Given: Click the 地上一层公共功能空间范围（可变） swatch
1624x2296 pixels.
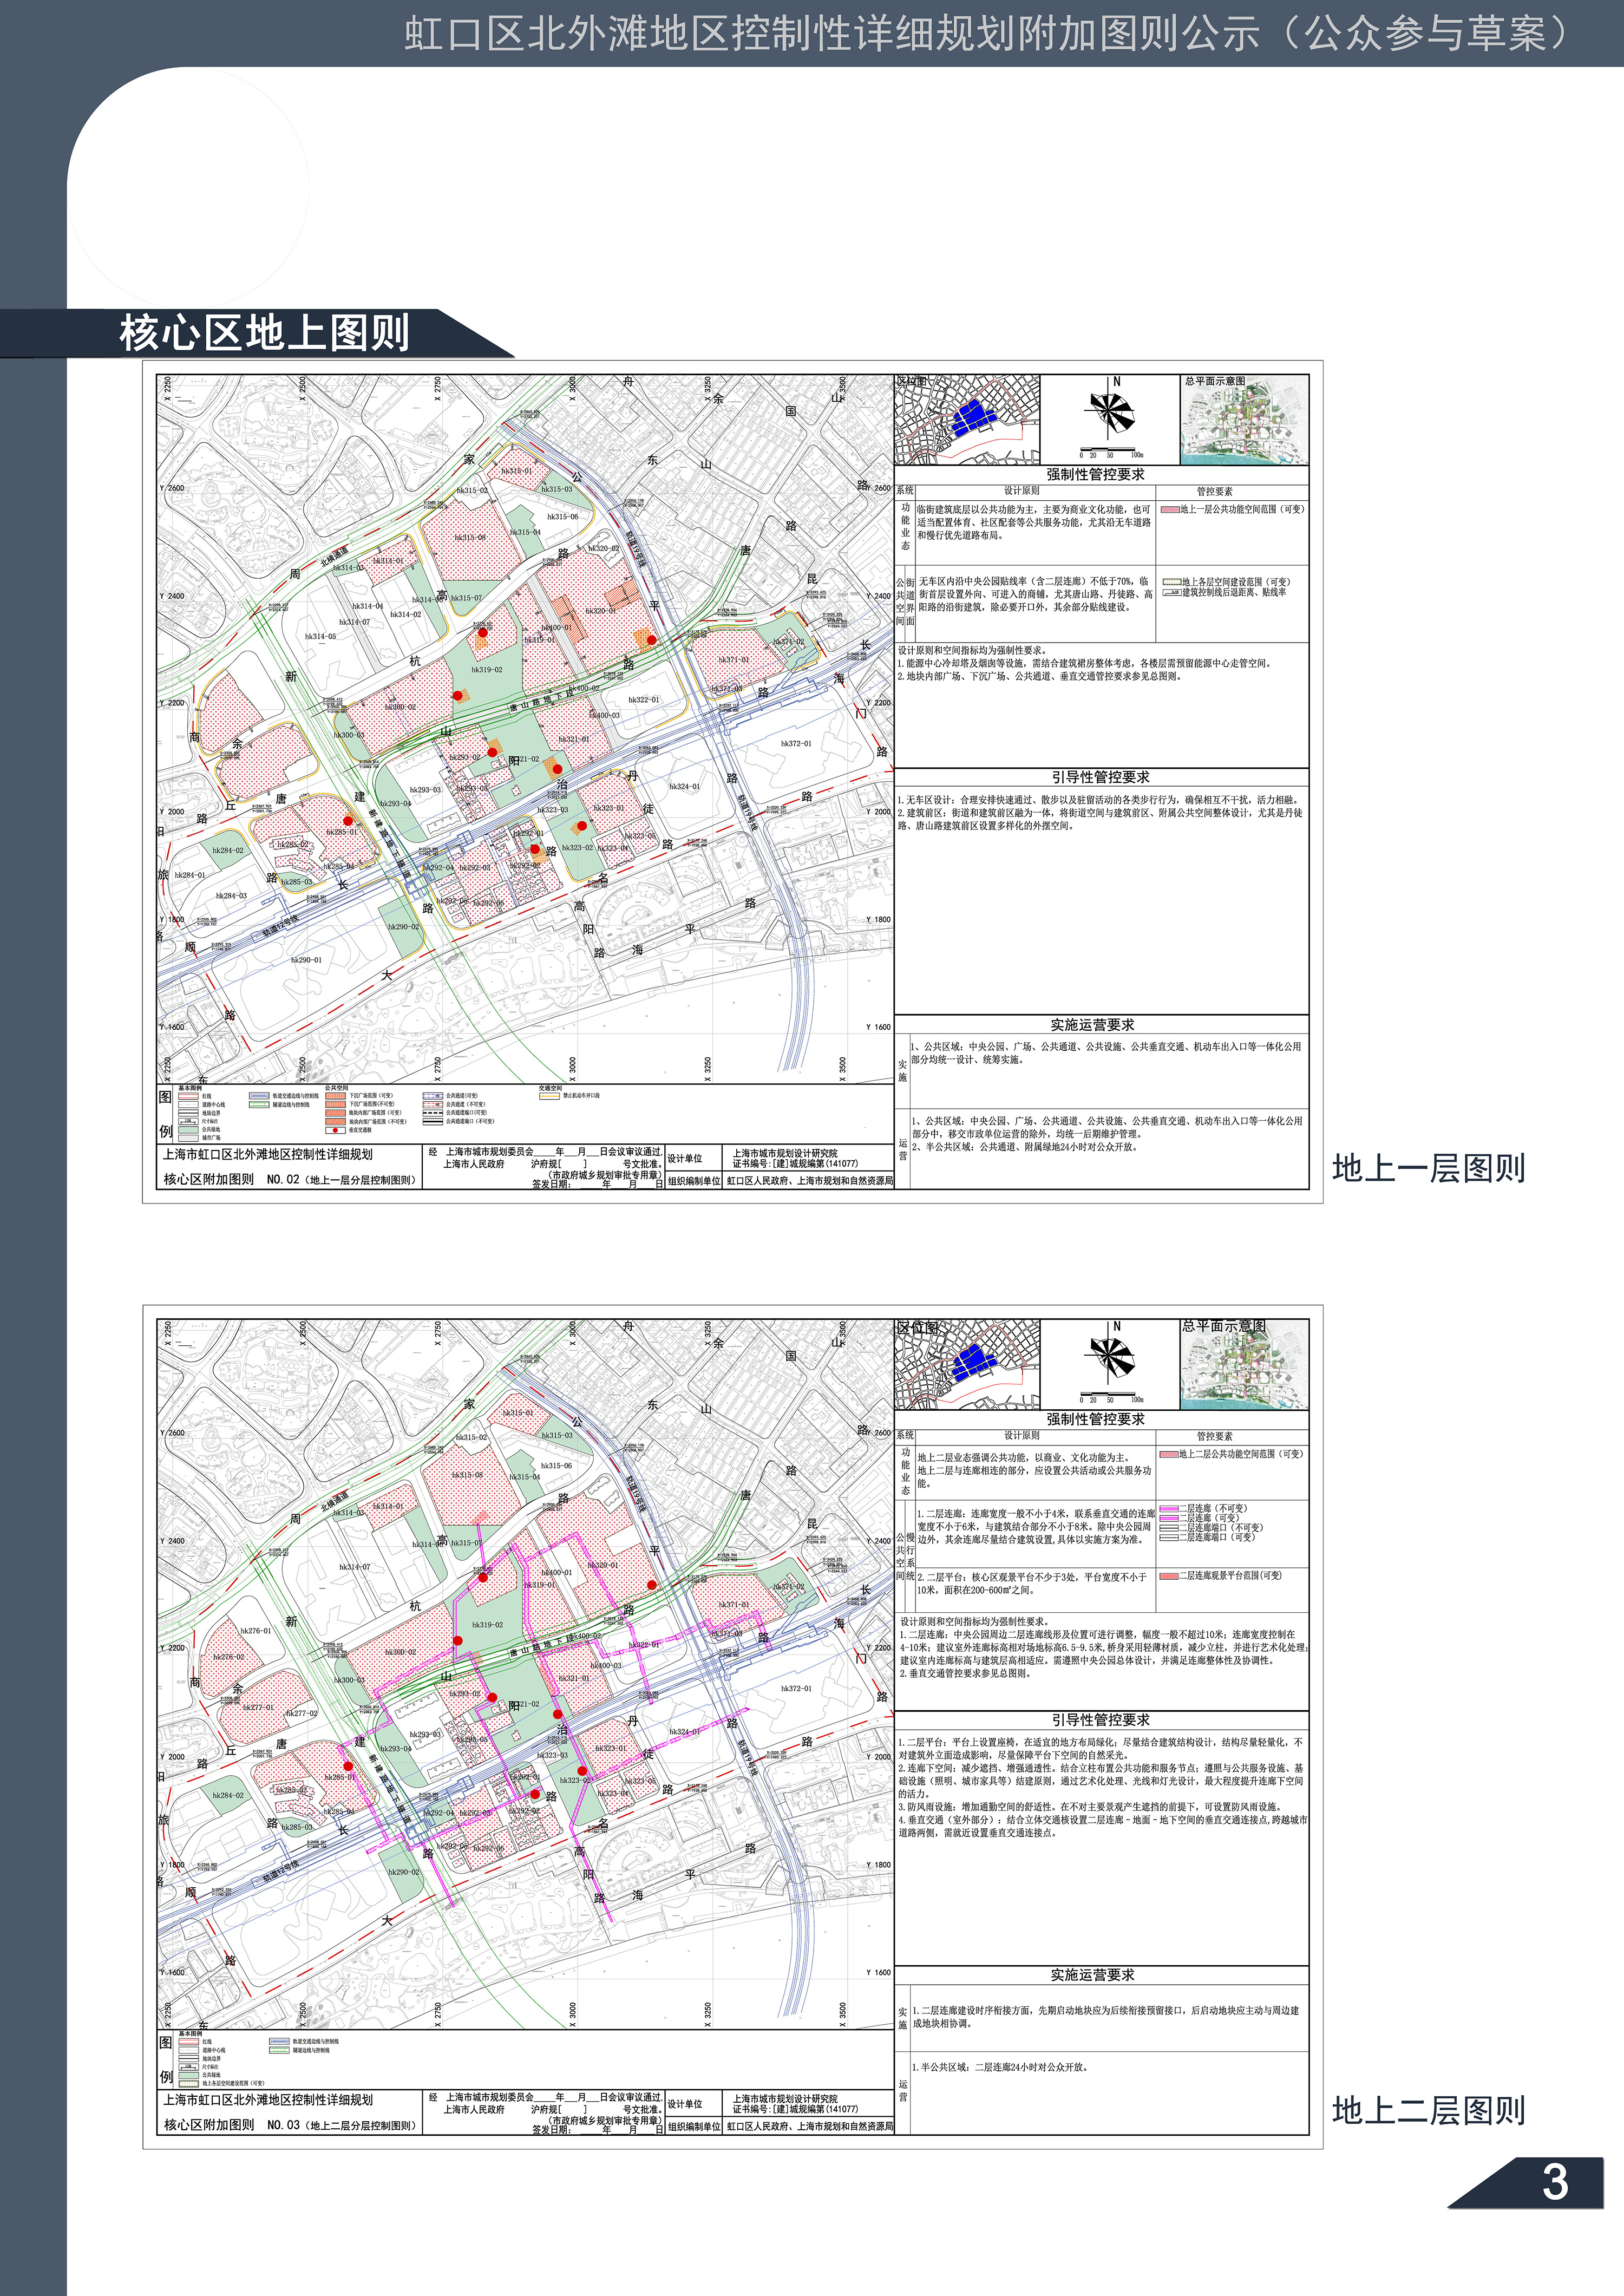Looking at the screenshot, I should point(1170,510).
